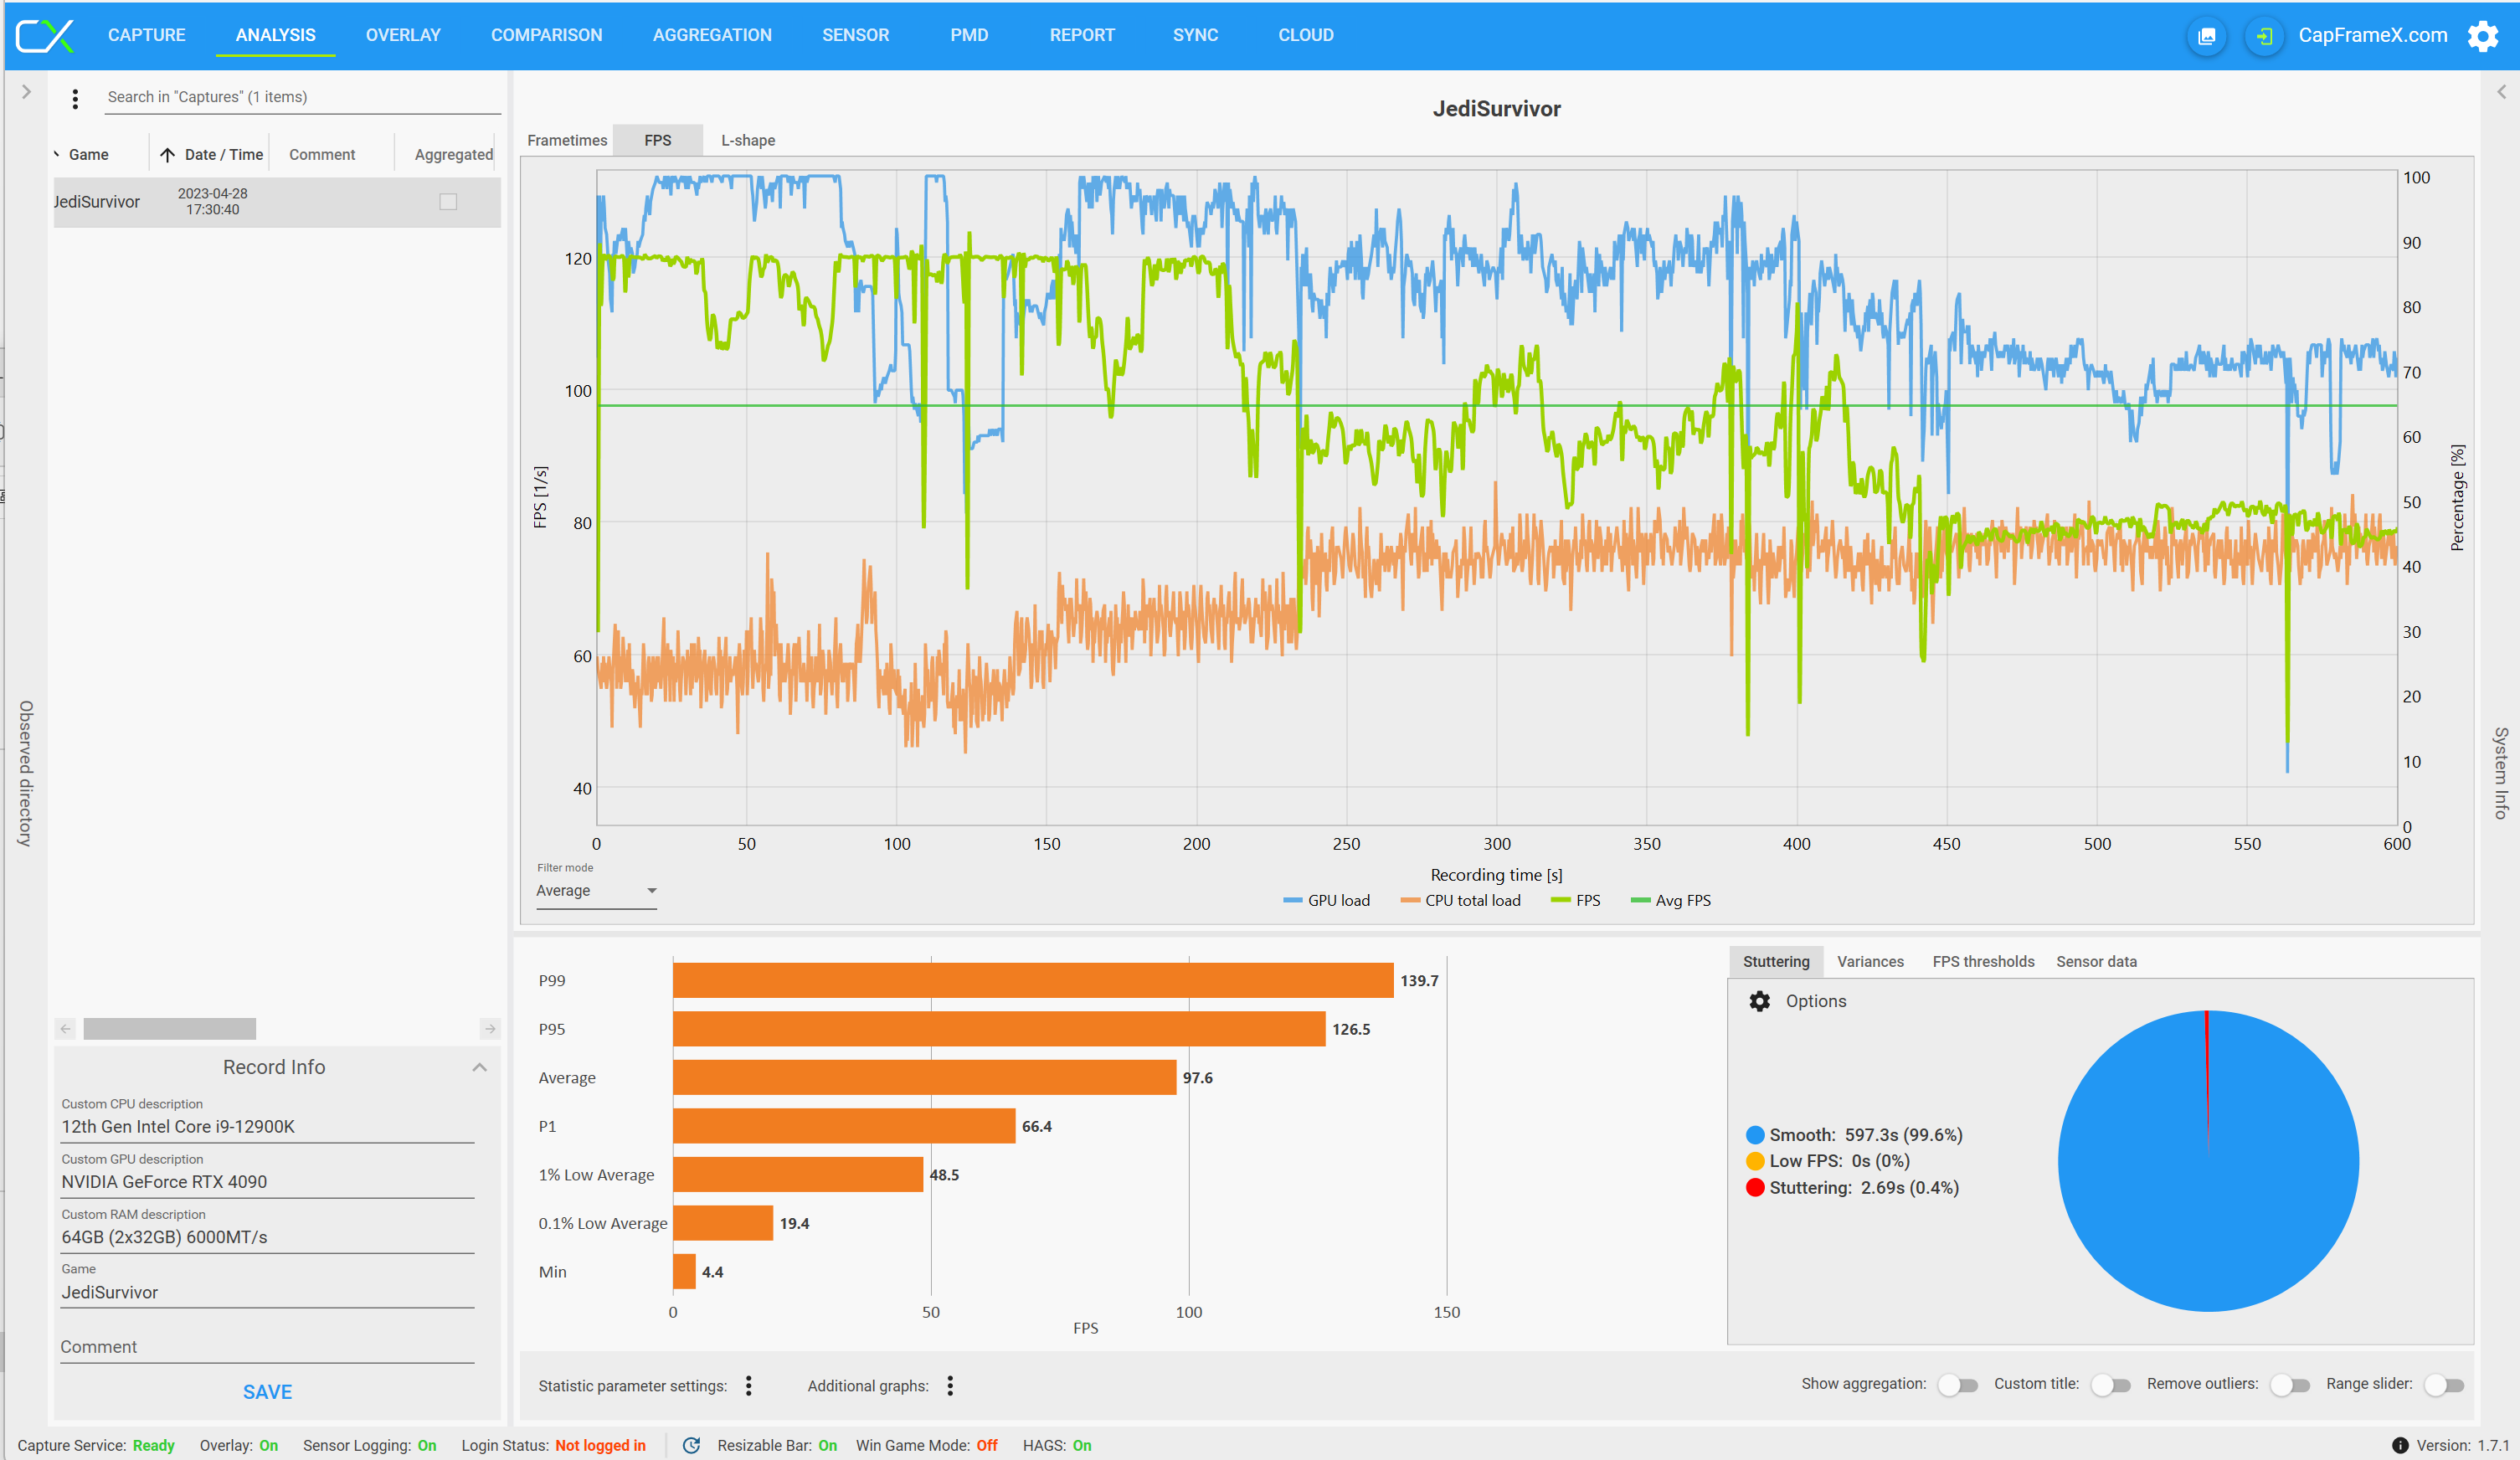2520x1460 pixels.
Task: Edit the Custom RAM description field
Action: coord(267,1237)
